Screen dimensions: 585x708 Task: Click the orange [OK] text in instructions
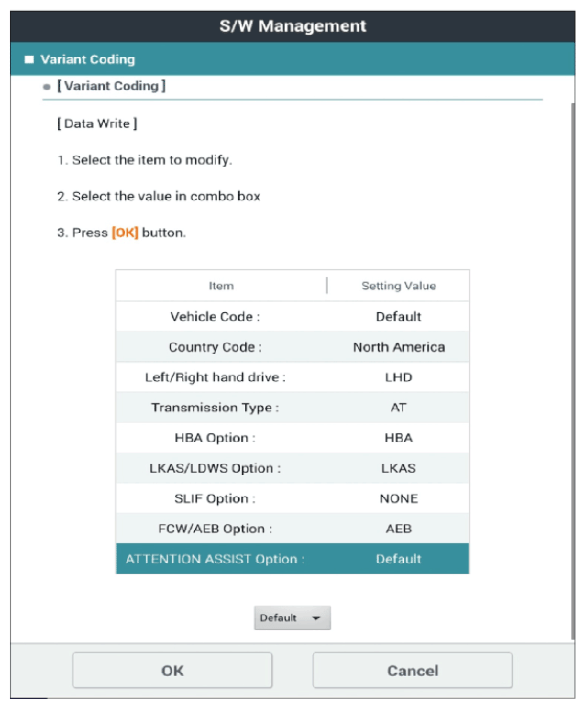(x=125, y=233)
